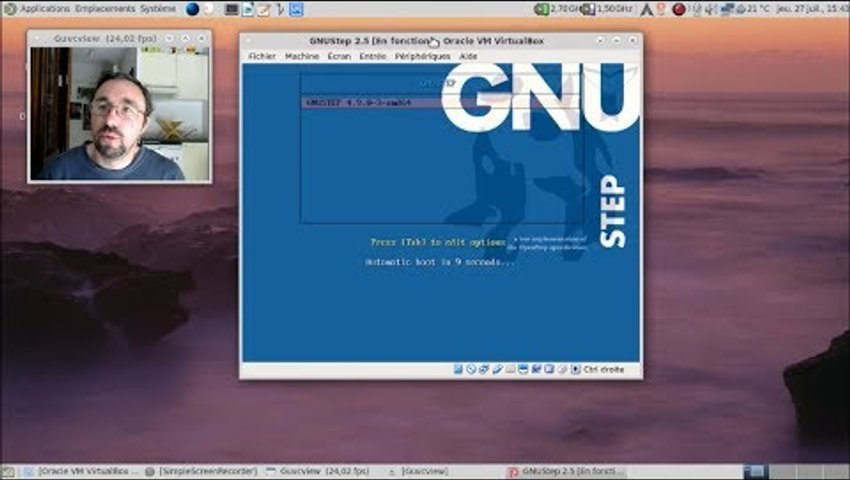Image resolution: width=850 pixels, height=480 pixels.
Task: Click the USB devices icon in VirtualBox status bar
Action: pos(498,369)
